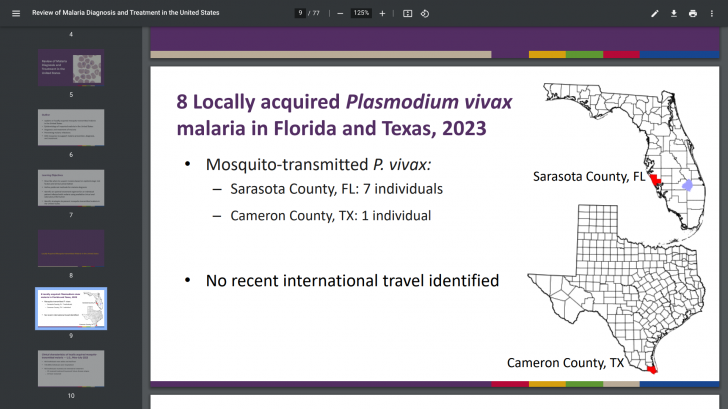Open the more actions three-dot menu
728x409 pixels.
coord(713,13)
